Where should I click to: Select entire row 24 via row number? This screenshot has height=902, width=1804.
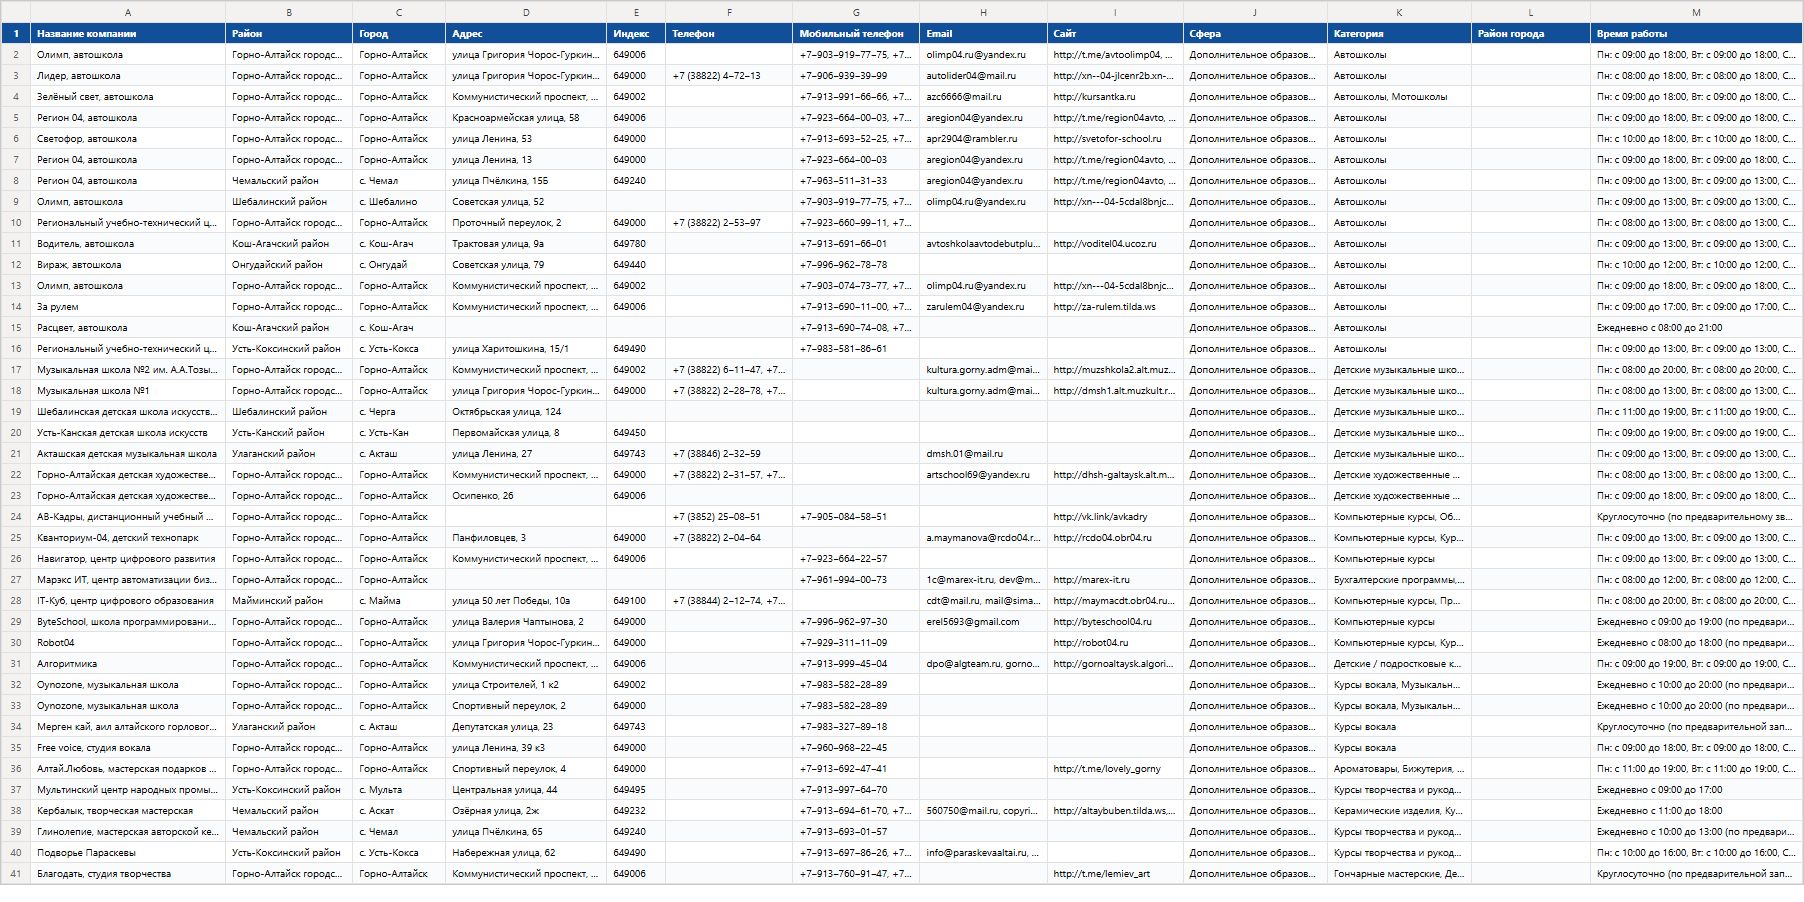click(x=16, y=517)
